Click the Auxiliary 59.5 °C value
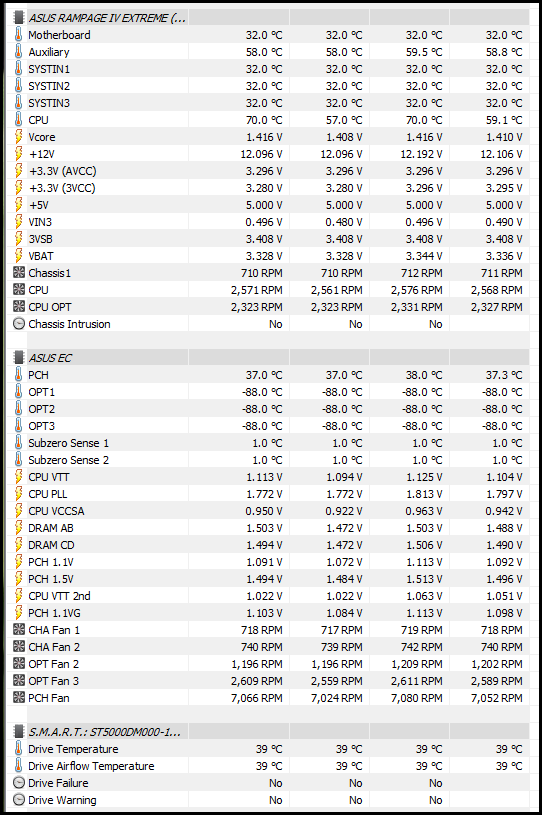The height and width of the screenshot is (815, 542). coord(424,52)
